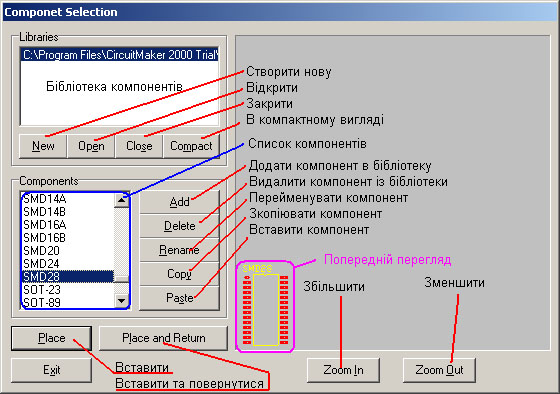Click the Delete component button
The height and width of the screenshot is (394, 560).
click(x=179, y=226)
